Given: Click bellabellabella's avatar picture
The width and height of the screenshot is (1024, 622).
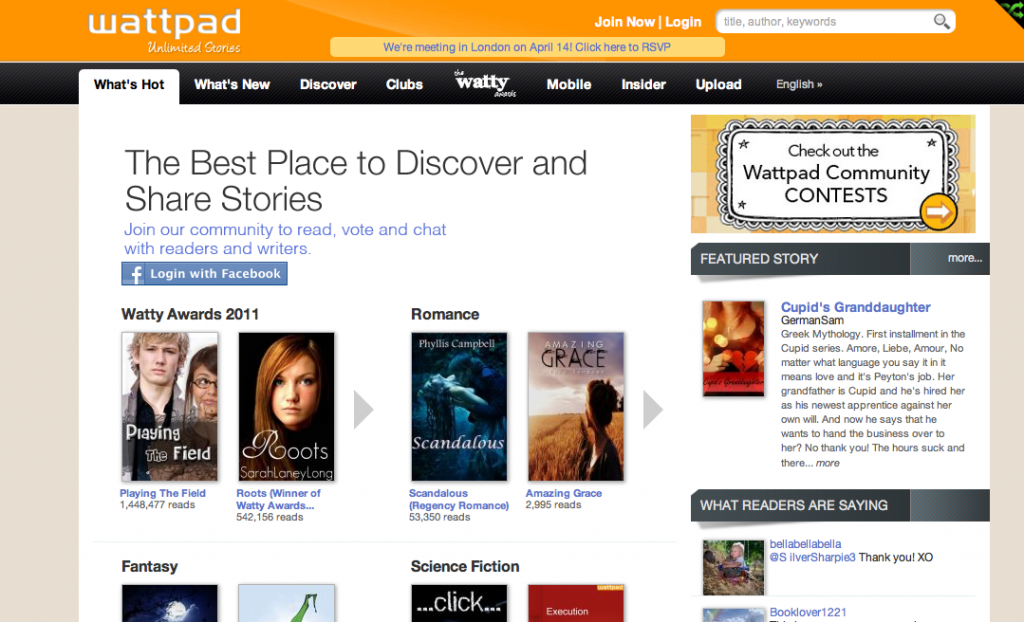Looking at the screenshot, I should [x=733, y=566].
